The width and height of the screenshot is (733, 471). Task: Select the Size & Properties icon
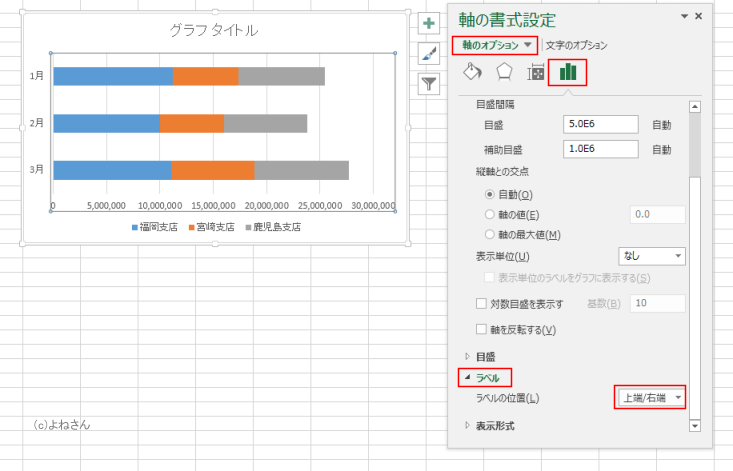pyautogui.click(x=536, y=72)
